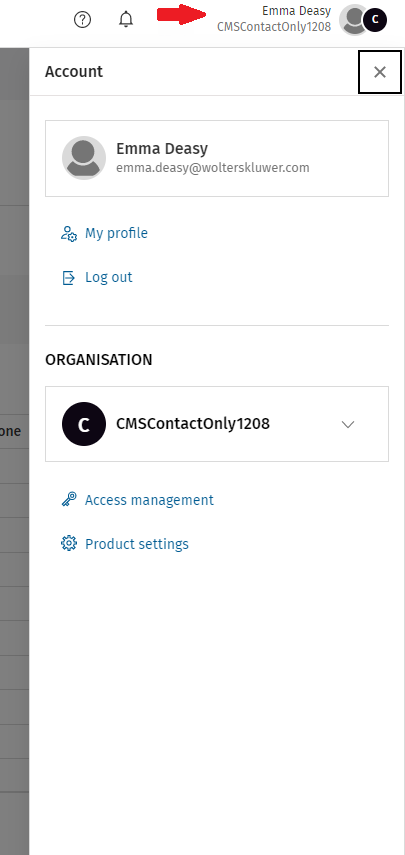Close the Account panel
Screen dimensions: 405x855
[x=380, y=72]
